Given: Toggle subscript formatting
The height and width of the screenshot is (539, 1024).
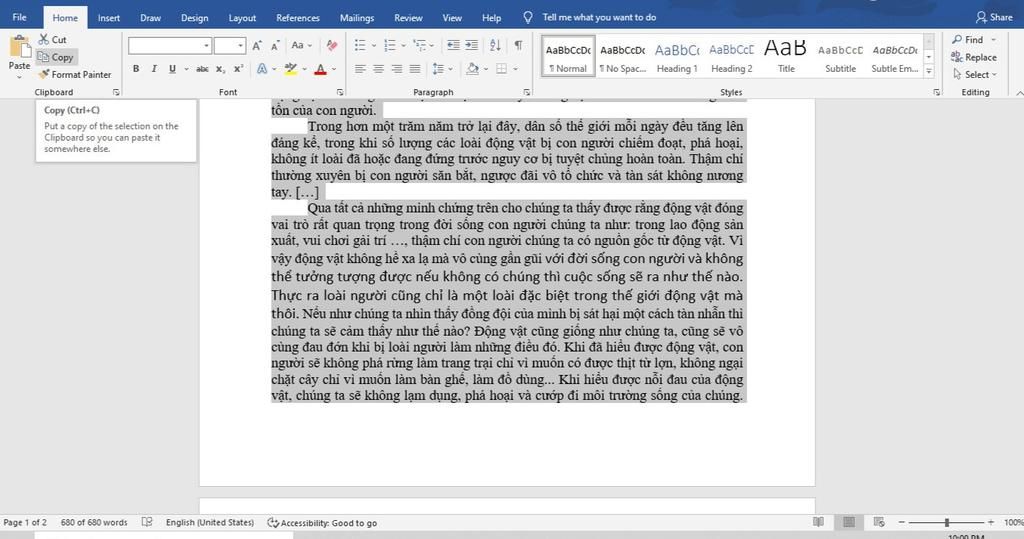Looking at the screenshot, I should tap(220, 69).
